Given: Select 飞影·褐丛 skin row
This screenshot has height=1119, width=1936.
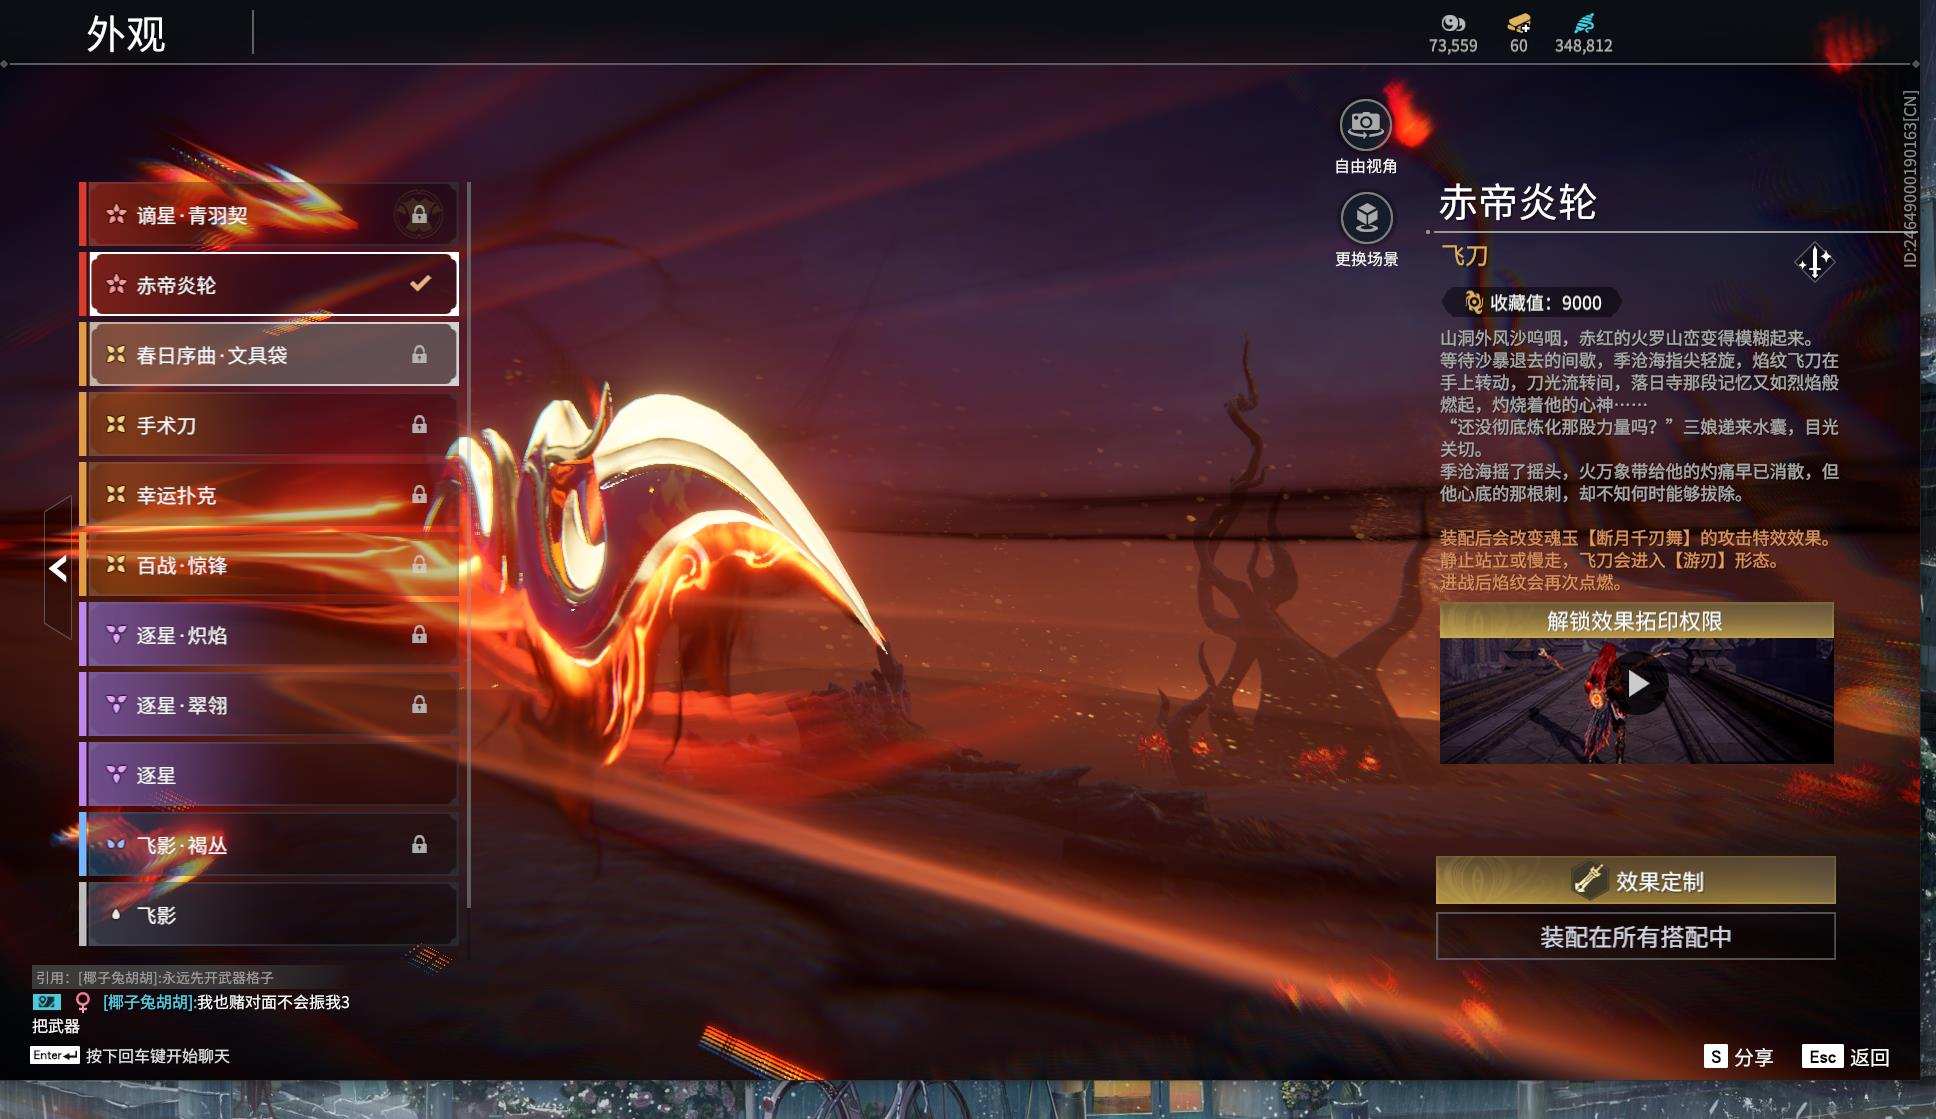Looking at the screenshot, I should [269, 844].
